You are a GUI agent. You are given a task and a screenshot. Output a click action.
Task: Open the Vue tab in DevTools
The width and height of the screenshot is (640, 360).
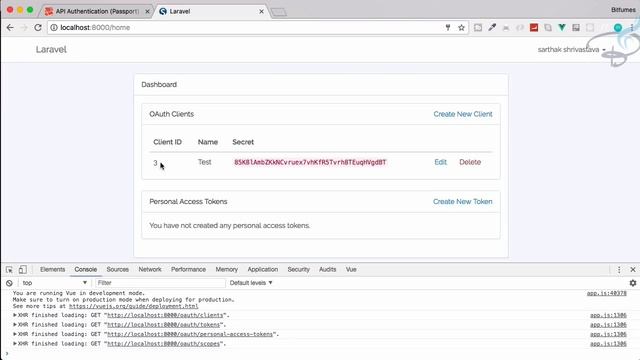351,269
